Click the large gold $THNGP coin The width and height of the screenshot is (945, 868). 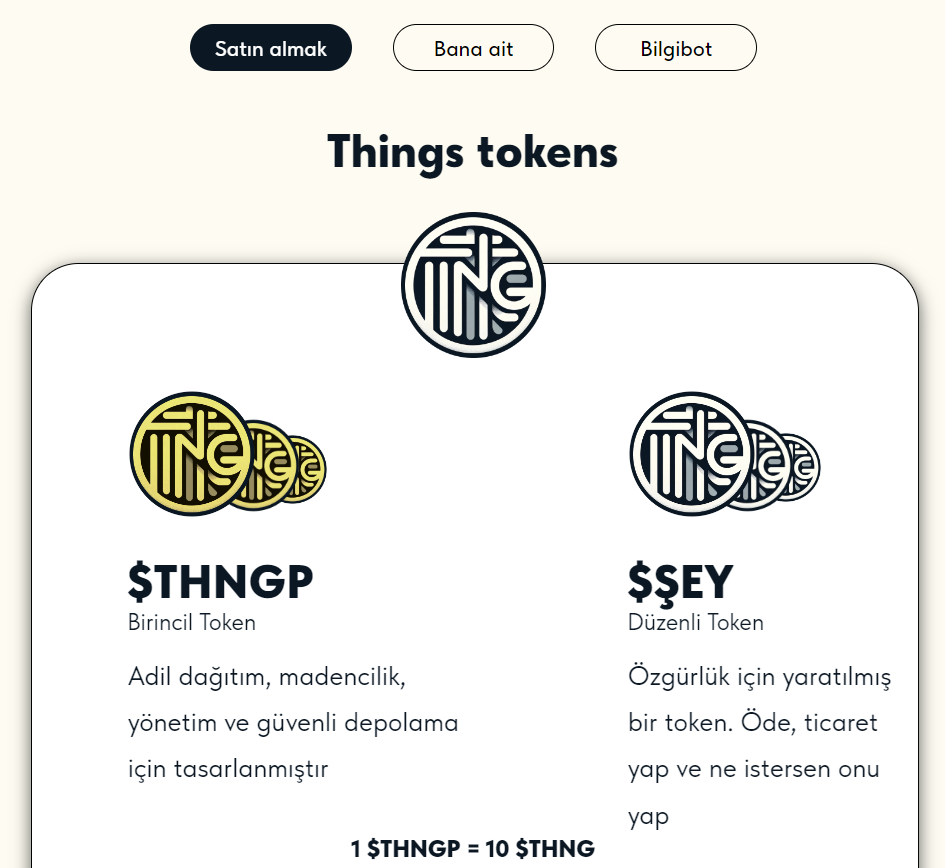(189, 454)
